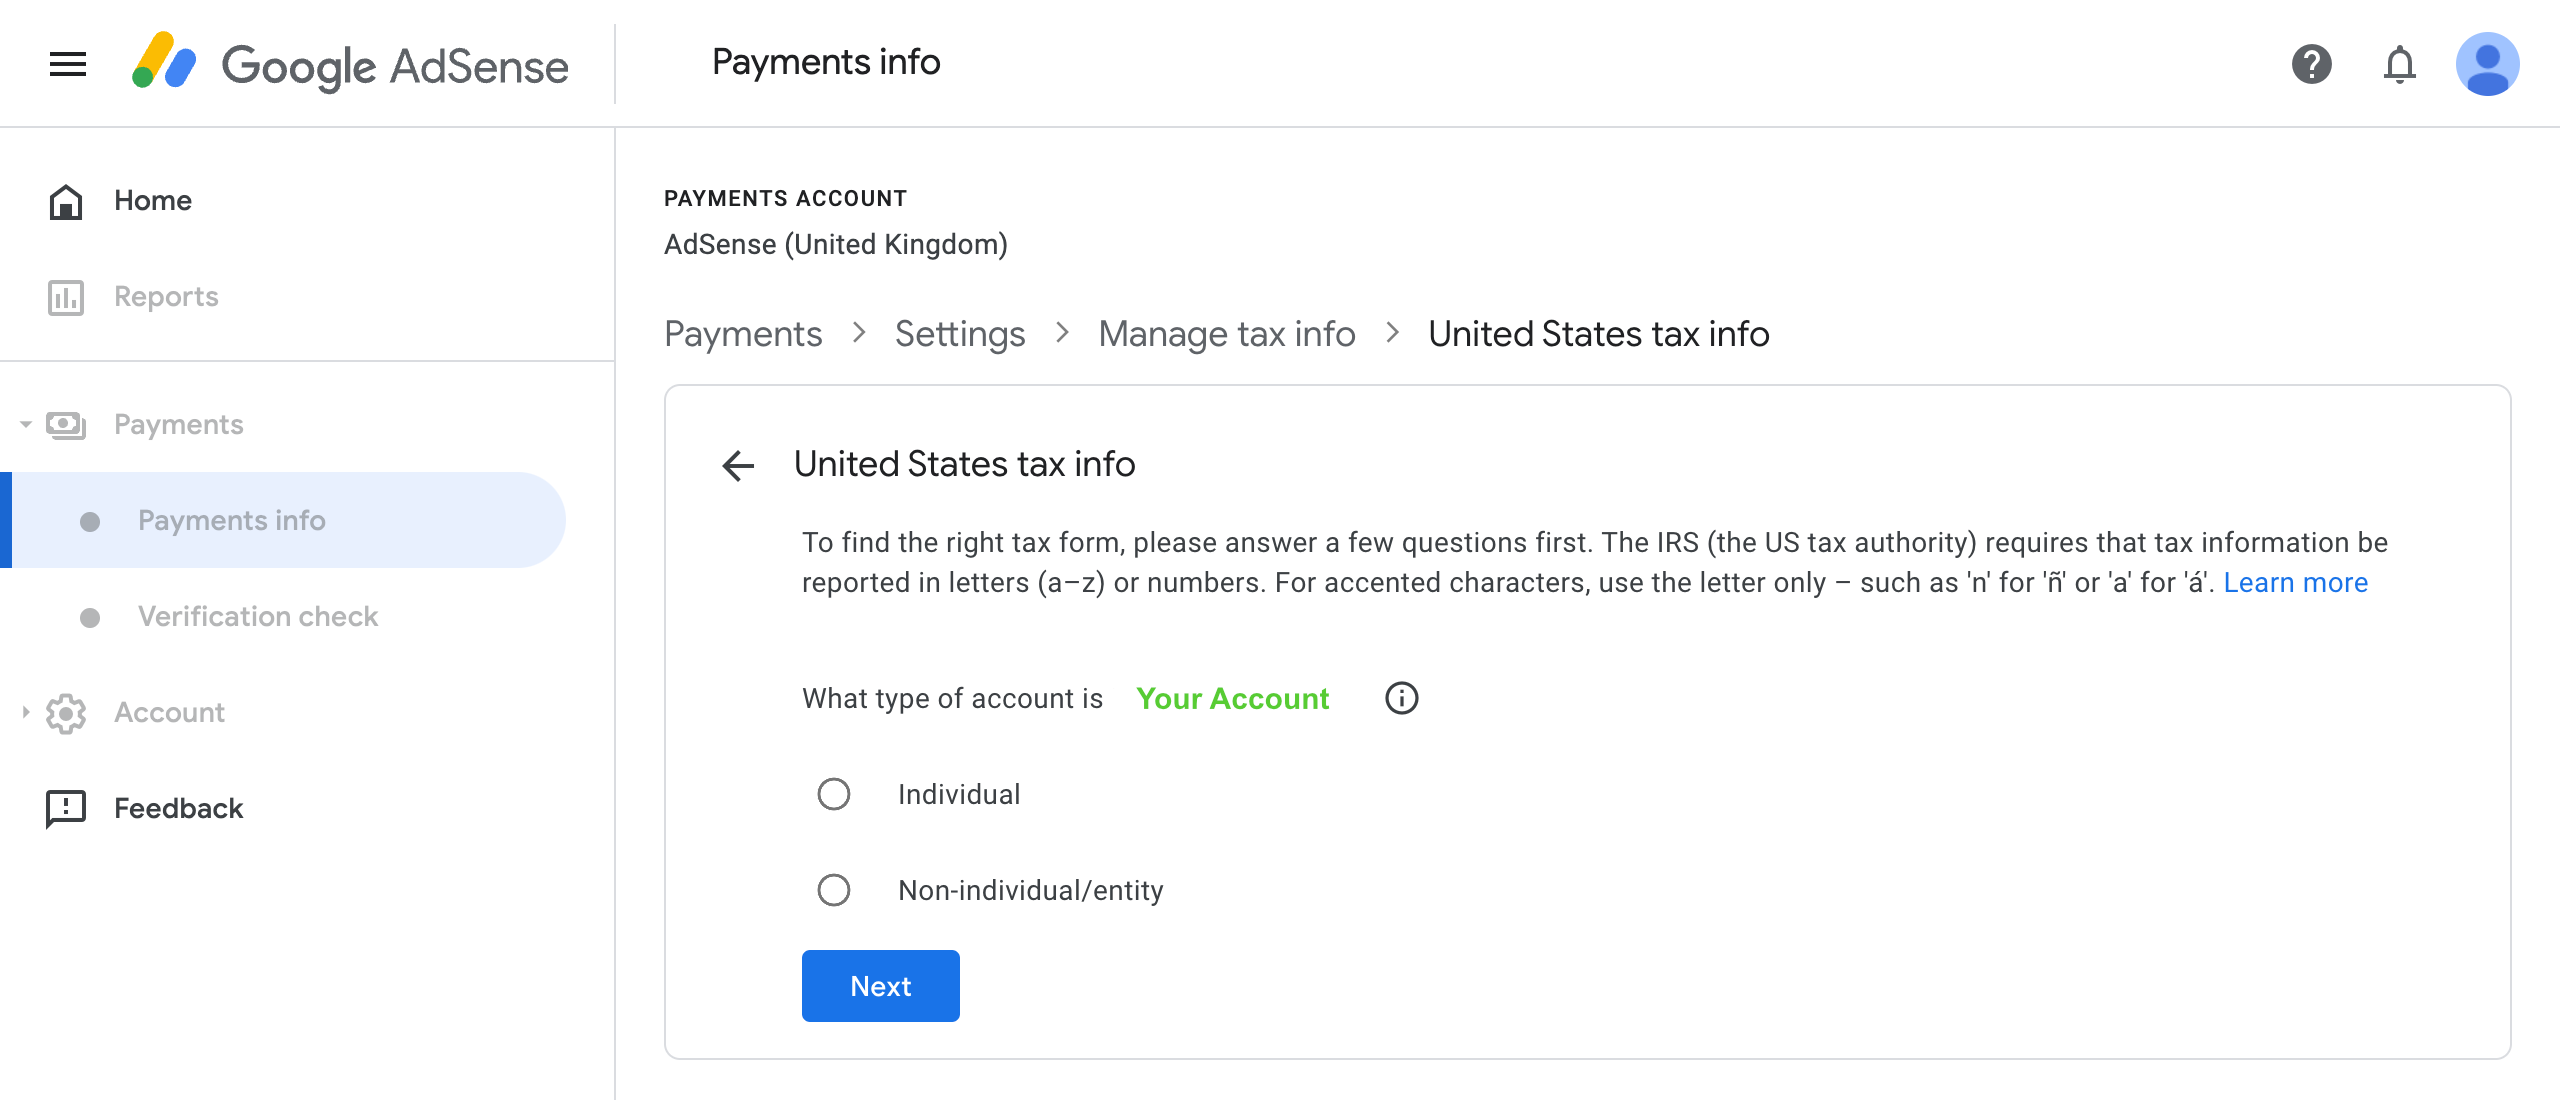Click the info icon next to account type question
Viewport: 2560px width, 1100px height.
1401,698
